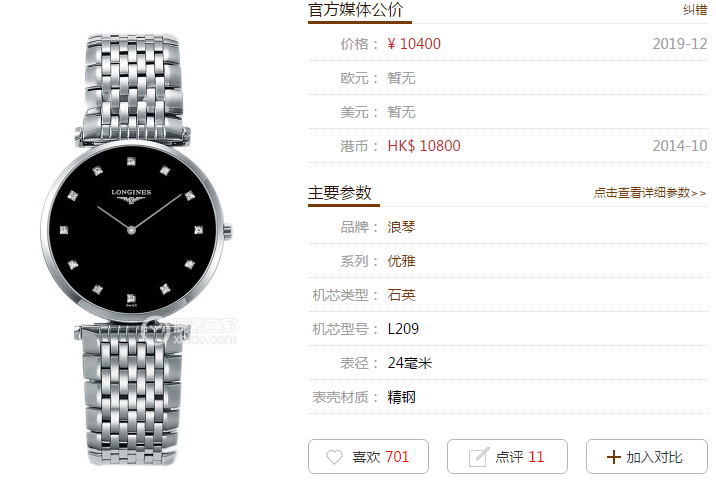This screenshot has width=716, height=481.
Task: Open the 喜欢 701 like button
Action: pyautogui.click(x=368, y=457)
